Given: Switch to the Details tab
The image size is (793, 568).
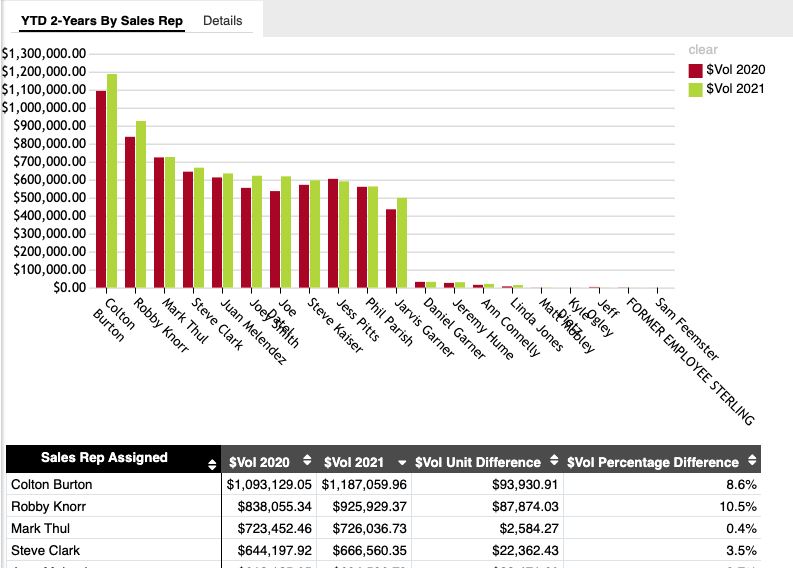Looking at the screenshot, I should [x=222, y=20].
